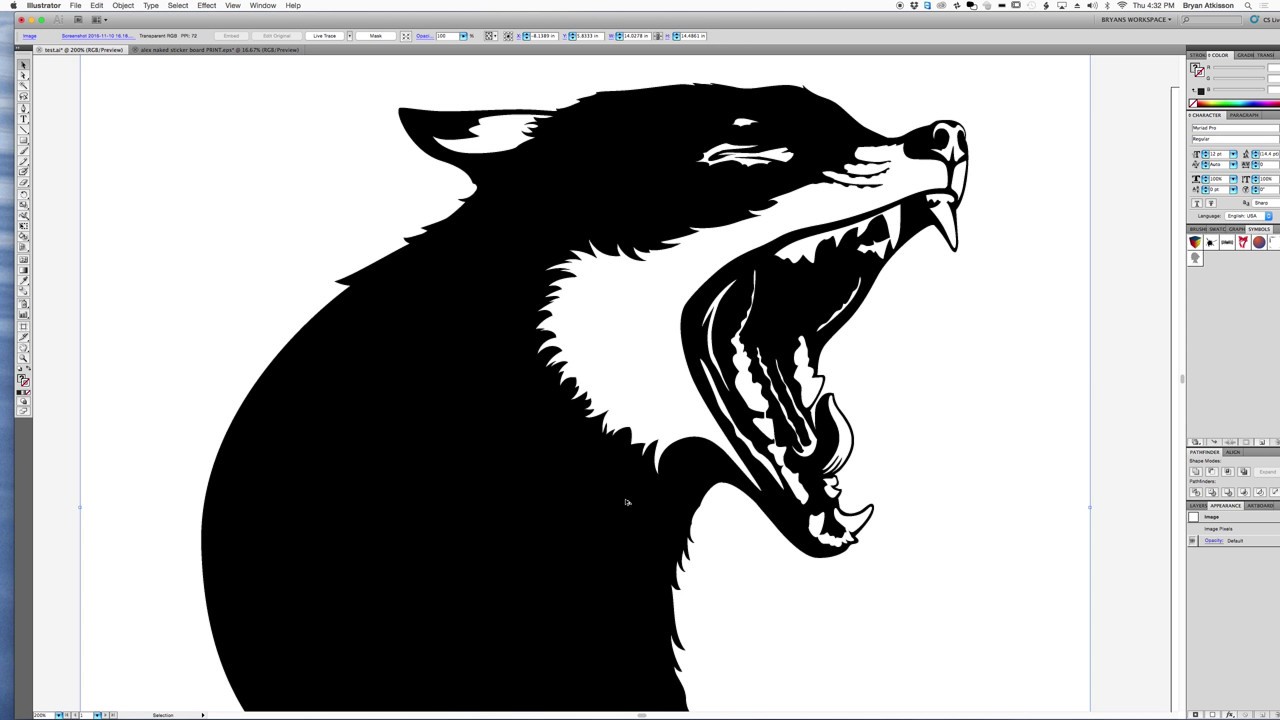The width and height of the screenshot is (1280, 720).
Task: Click the Regular font style field
Action: (1235, 139)
